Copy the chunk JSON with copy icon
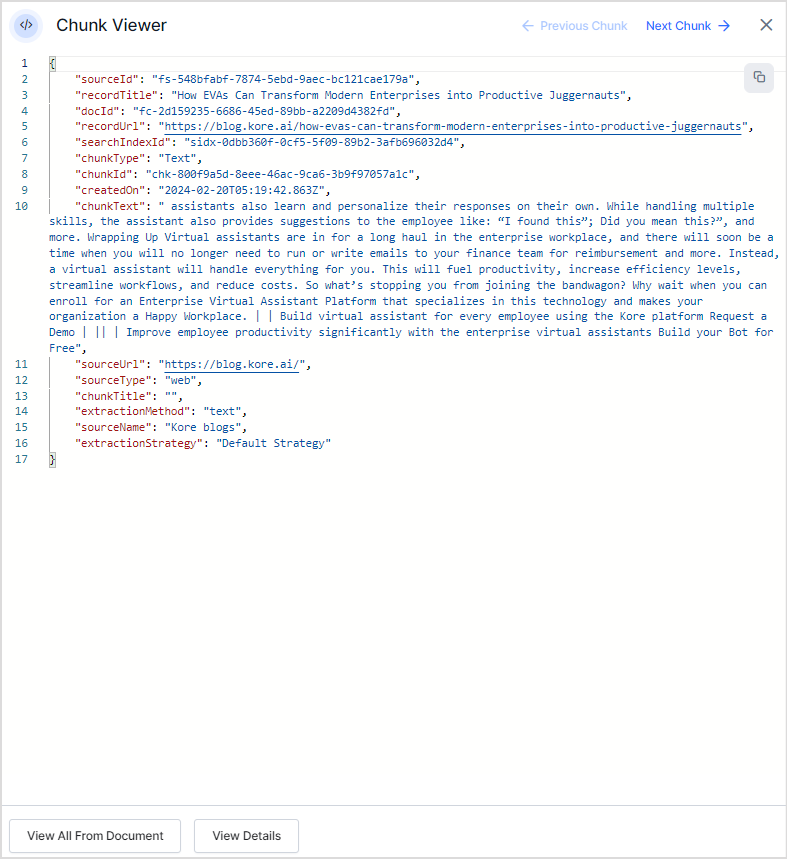 tap(759, 78)
